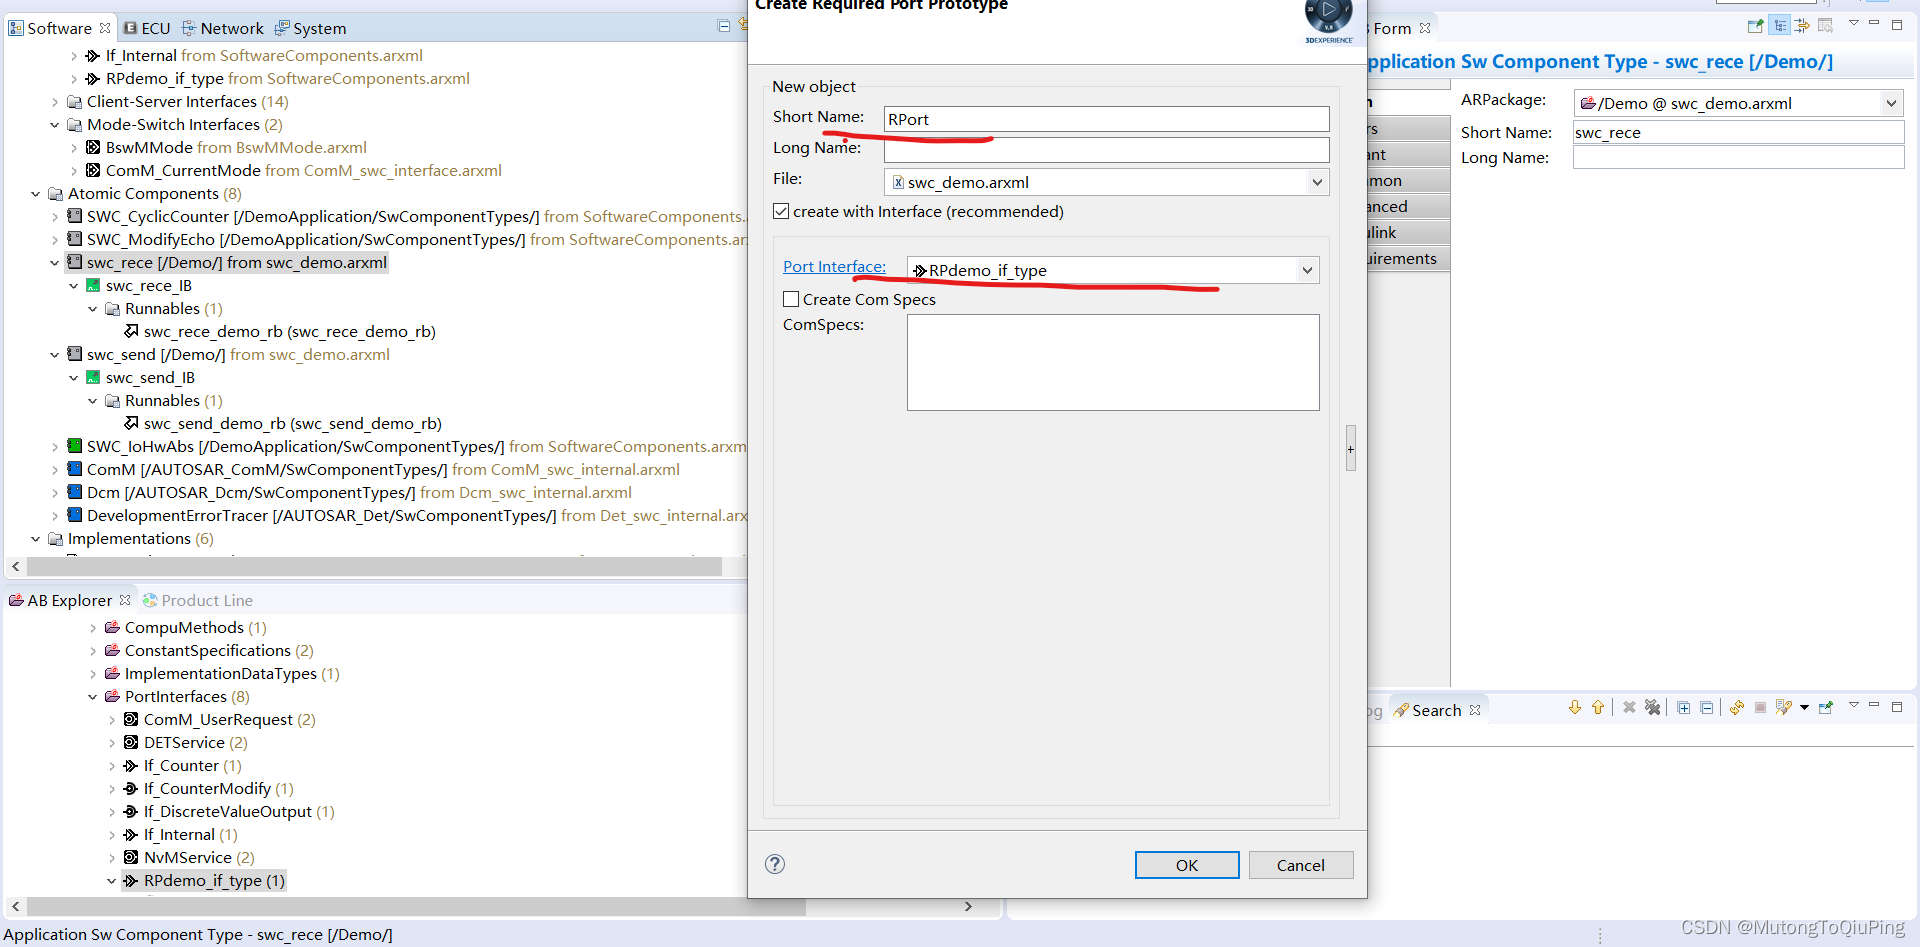Rerun the last search

1736,707
